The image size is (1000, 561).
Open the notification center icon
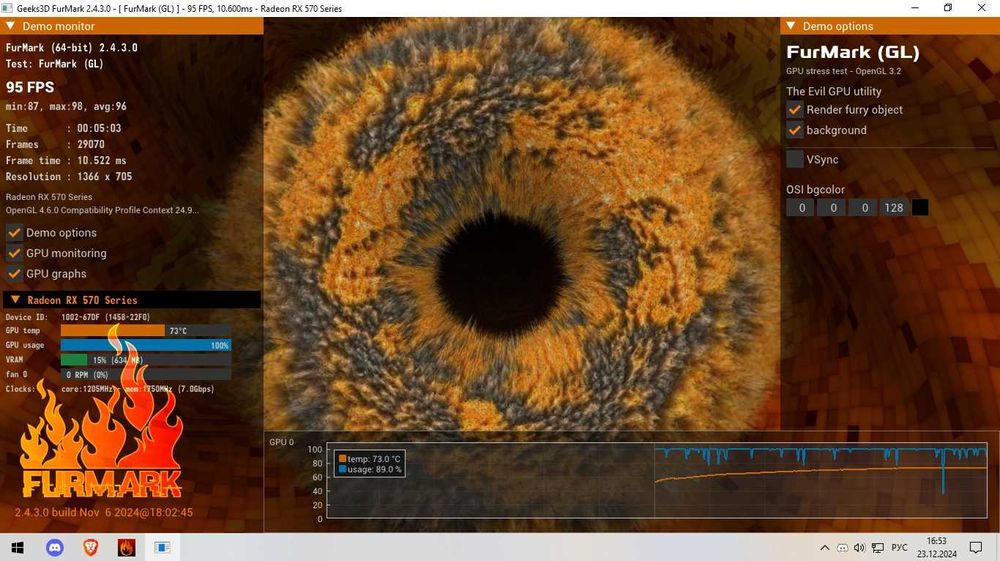pos(976,548)
